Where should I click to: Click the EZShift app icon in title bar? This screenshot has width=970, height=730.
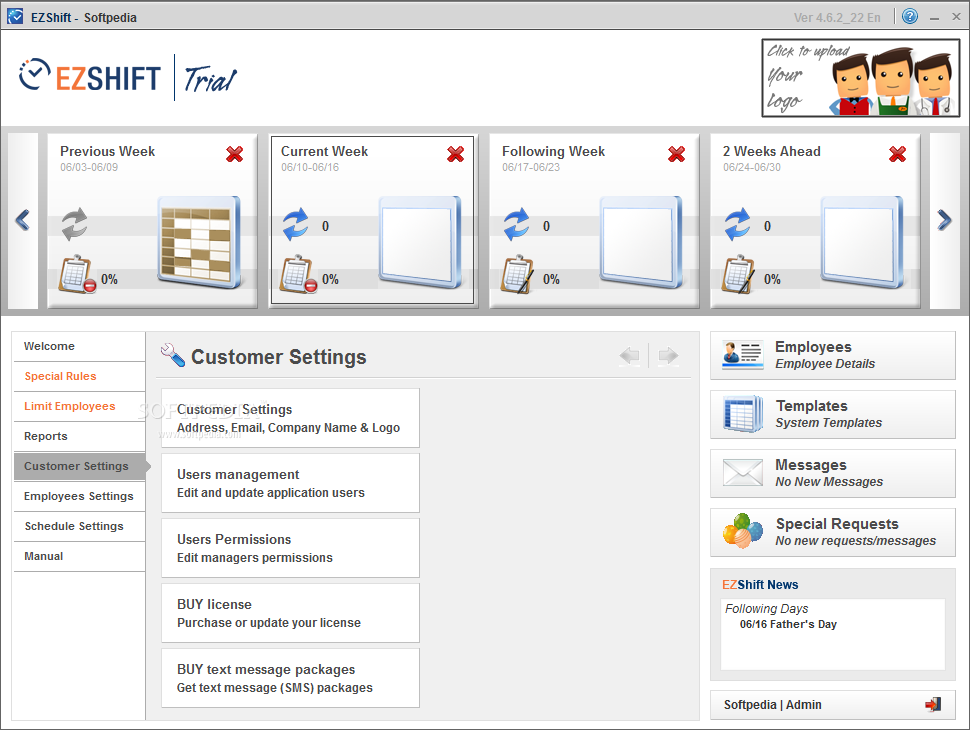15,16
